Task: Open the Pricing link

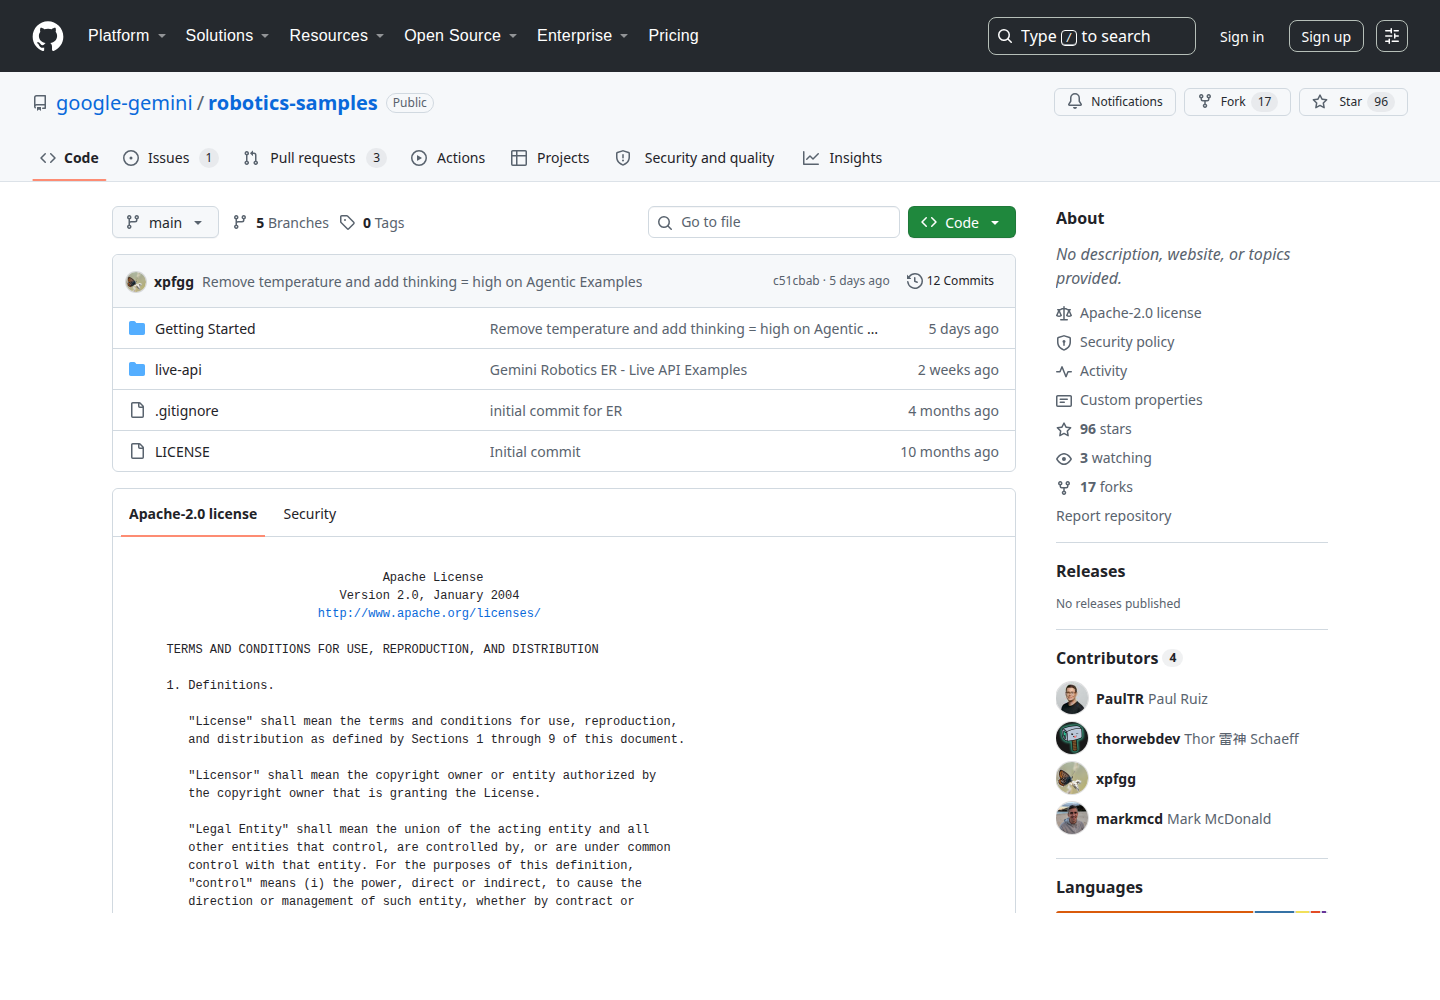Action: [x=673, y=36]
